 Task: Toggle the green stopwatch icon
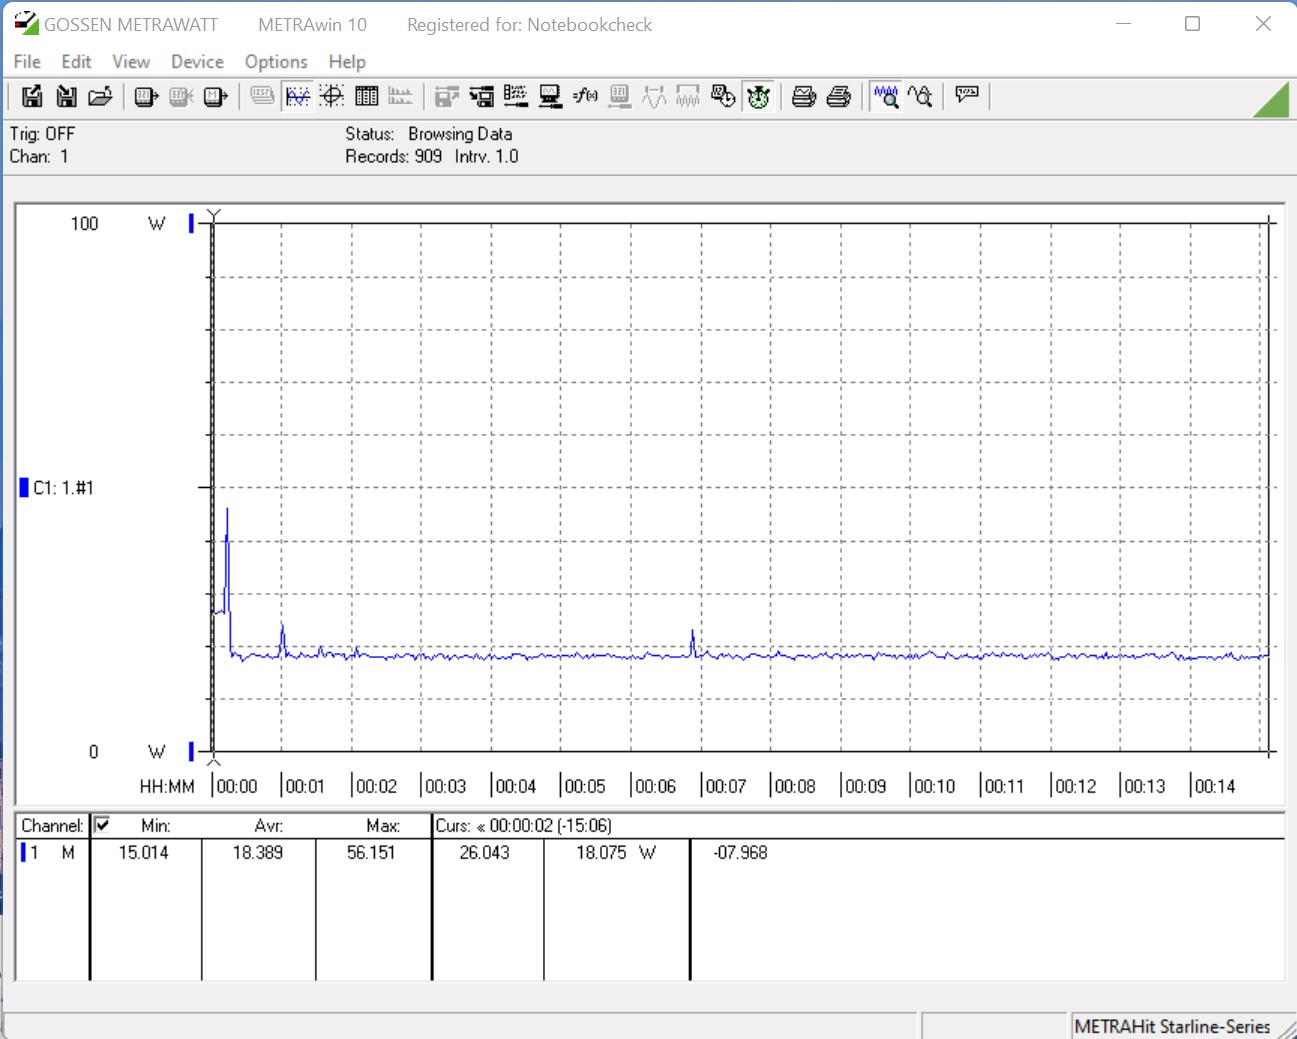(x=758, y=96)
